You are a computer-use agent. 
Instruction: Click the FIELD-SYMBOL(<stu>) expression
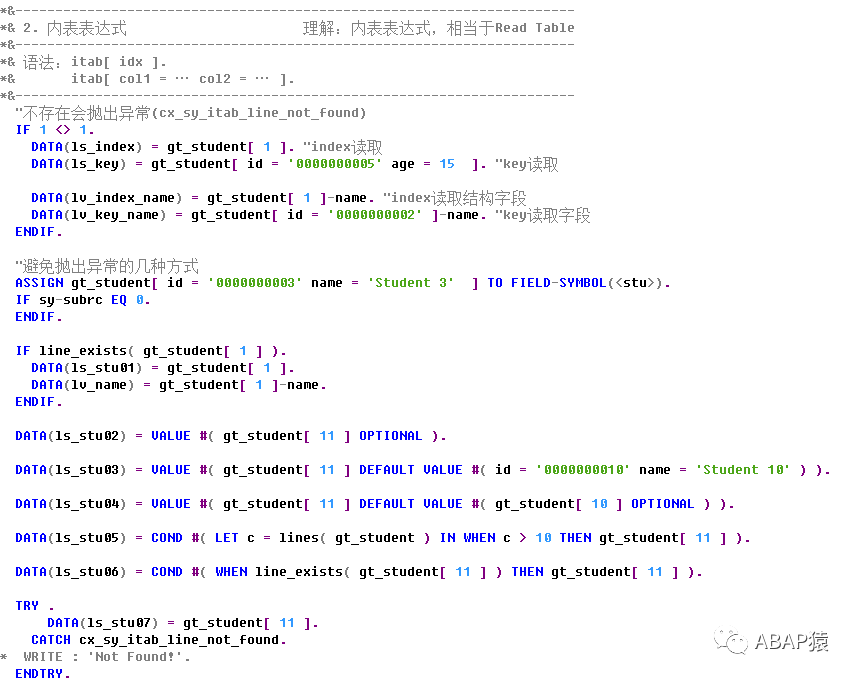click(586, 283)
